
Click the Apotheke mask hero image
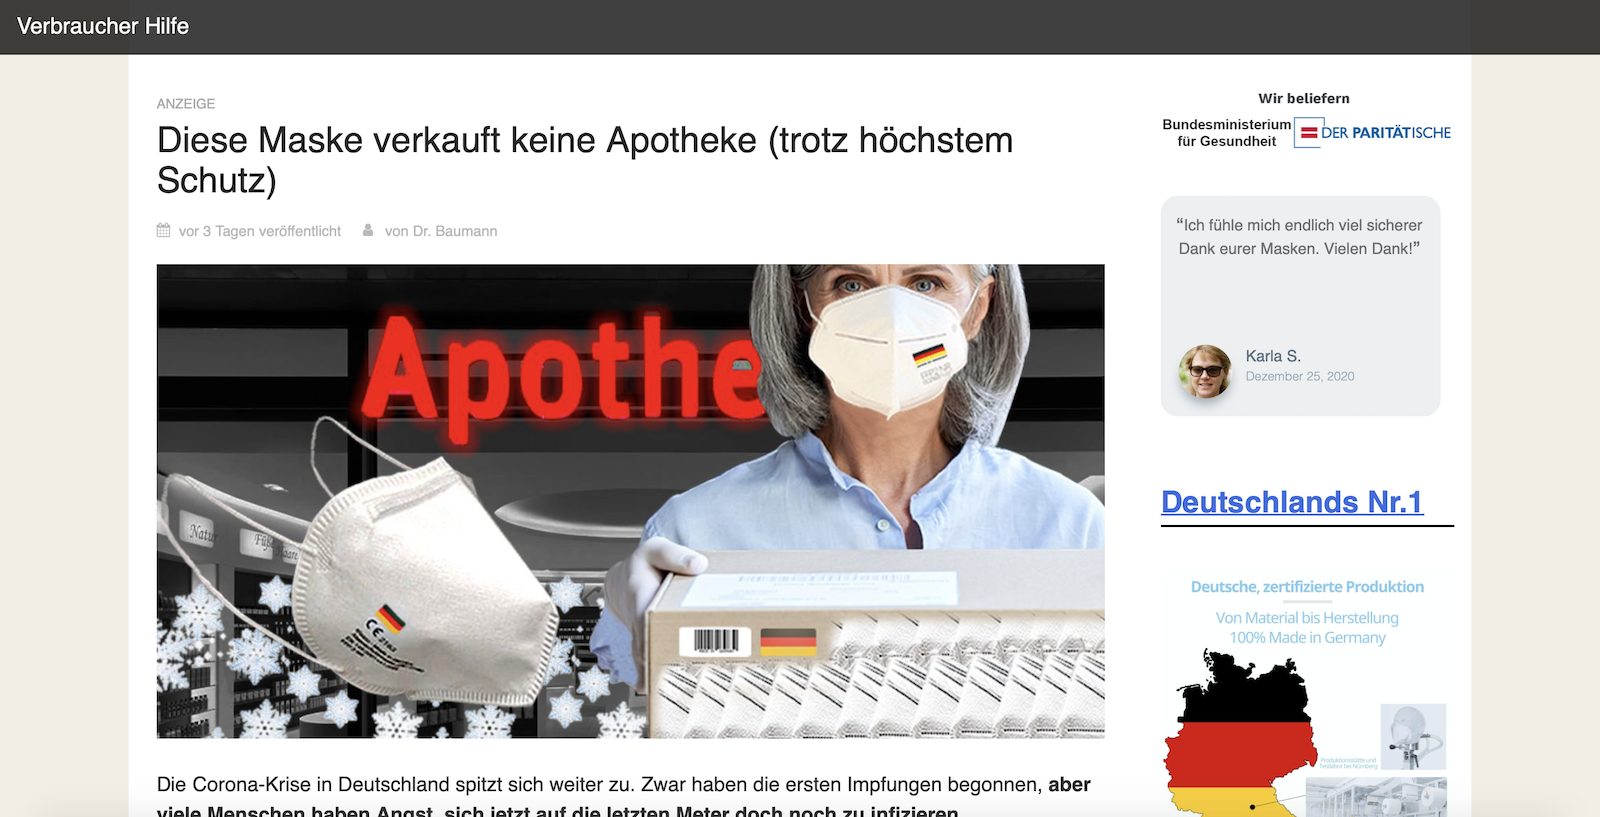tap(631, 501)
